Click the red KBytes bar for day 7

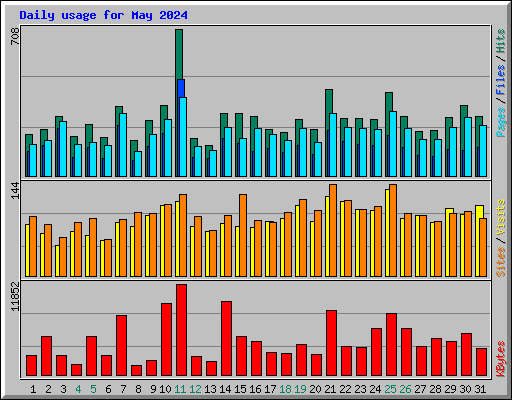[x=121, y=346]
